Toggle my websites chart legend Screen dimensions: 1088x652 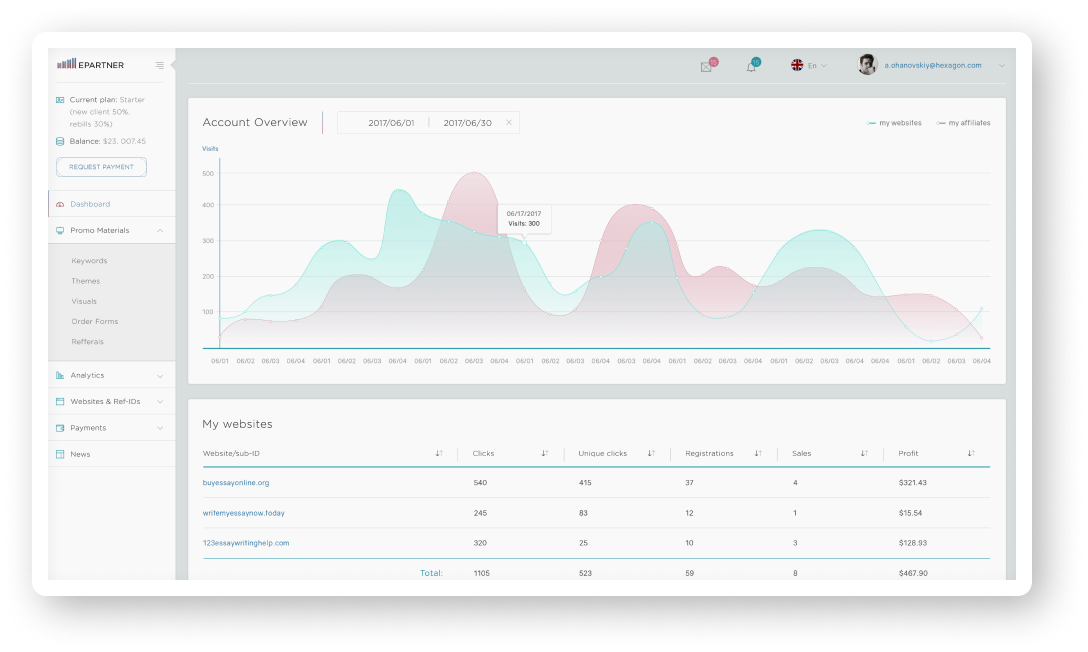[x=895, y=123]
